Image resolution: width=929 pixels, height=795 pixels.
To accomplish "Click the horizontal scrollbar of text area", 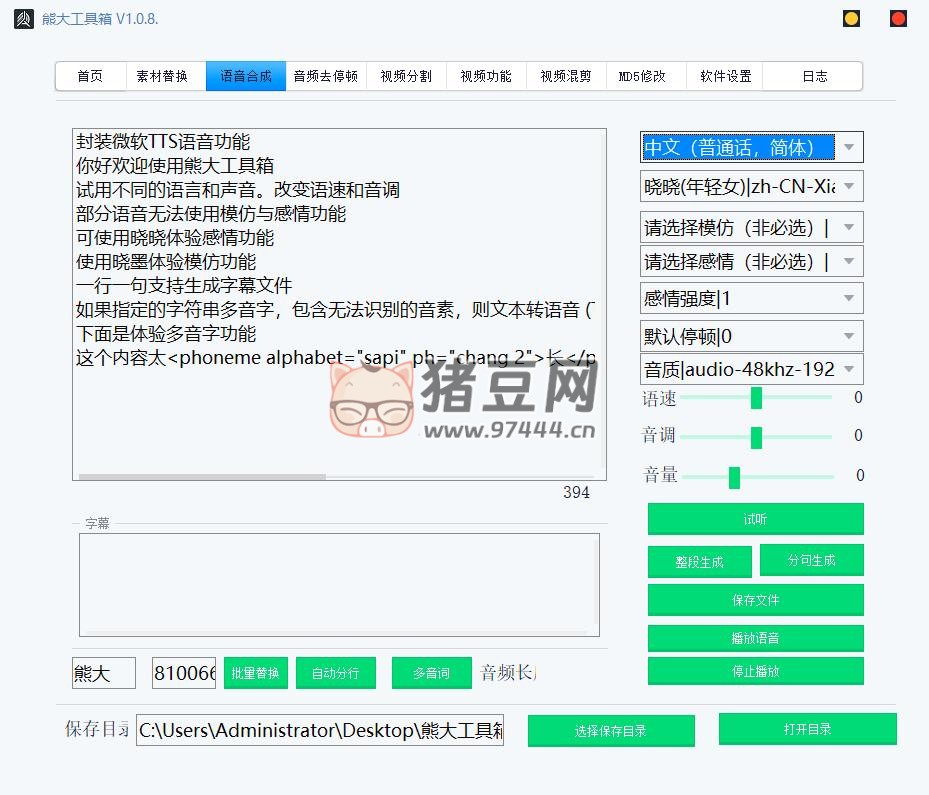I will (202, 477).
